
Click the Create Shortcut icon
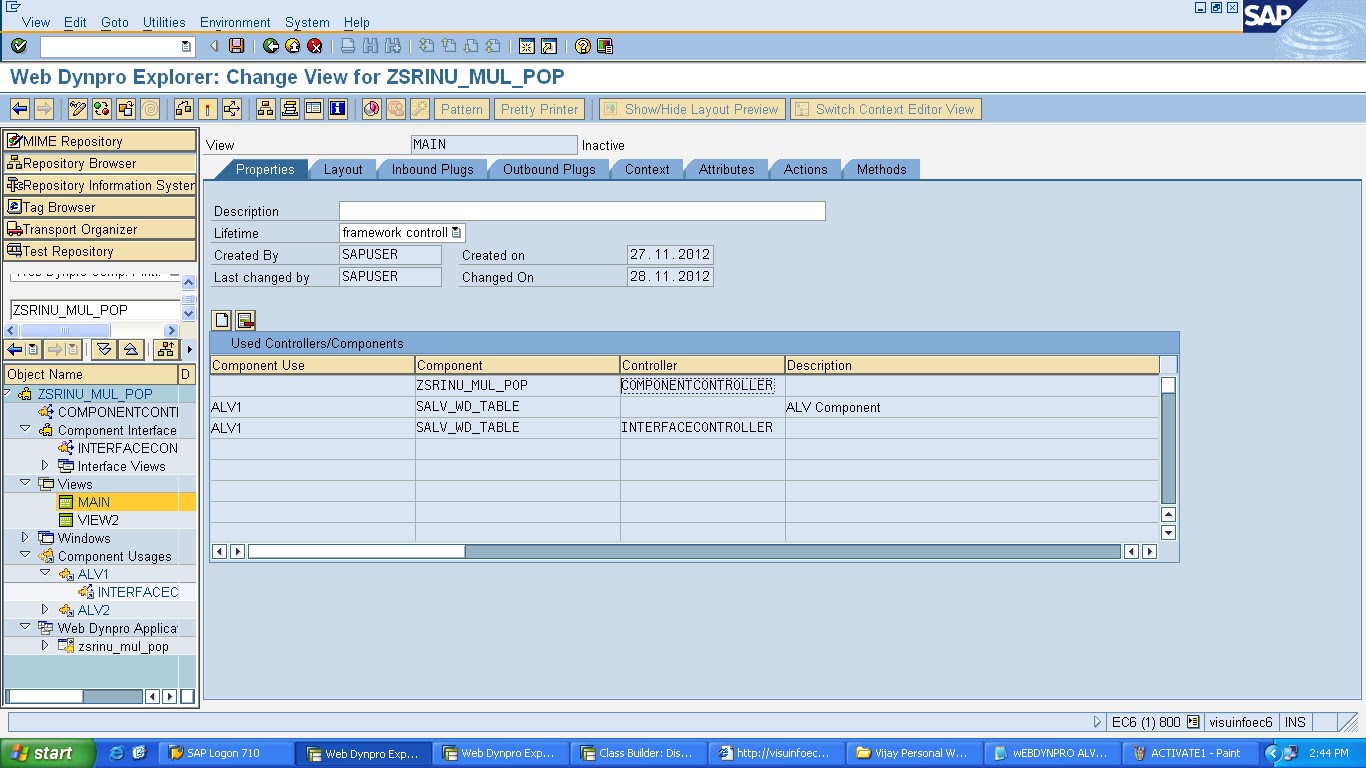coord(548,46)
